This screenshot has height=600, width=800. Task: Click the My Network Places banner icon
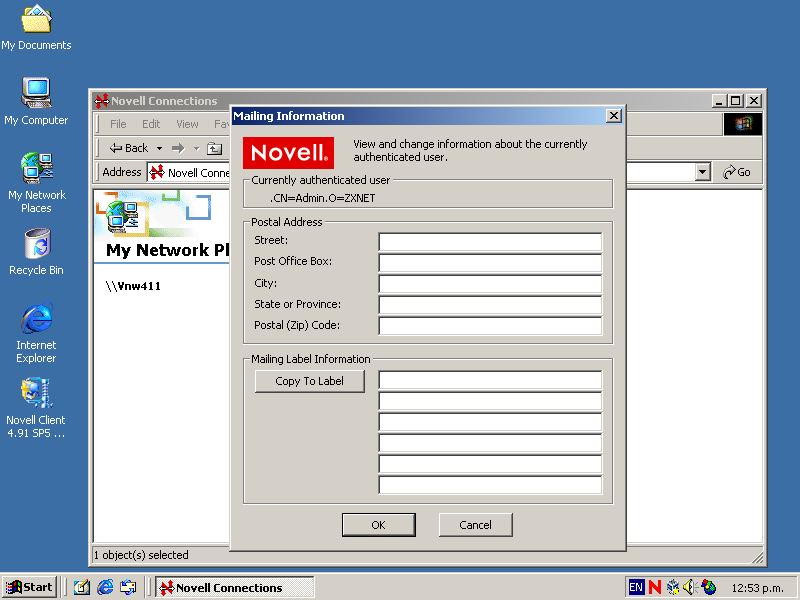(122, 217)
